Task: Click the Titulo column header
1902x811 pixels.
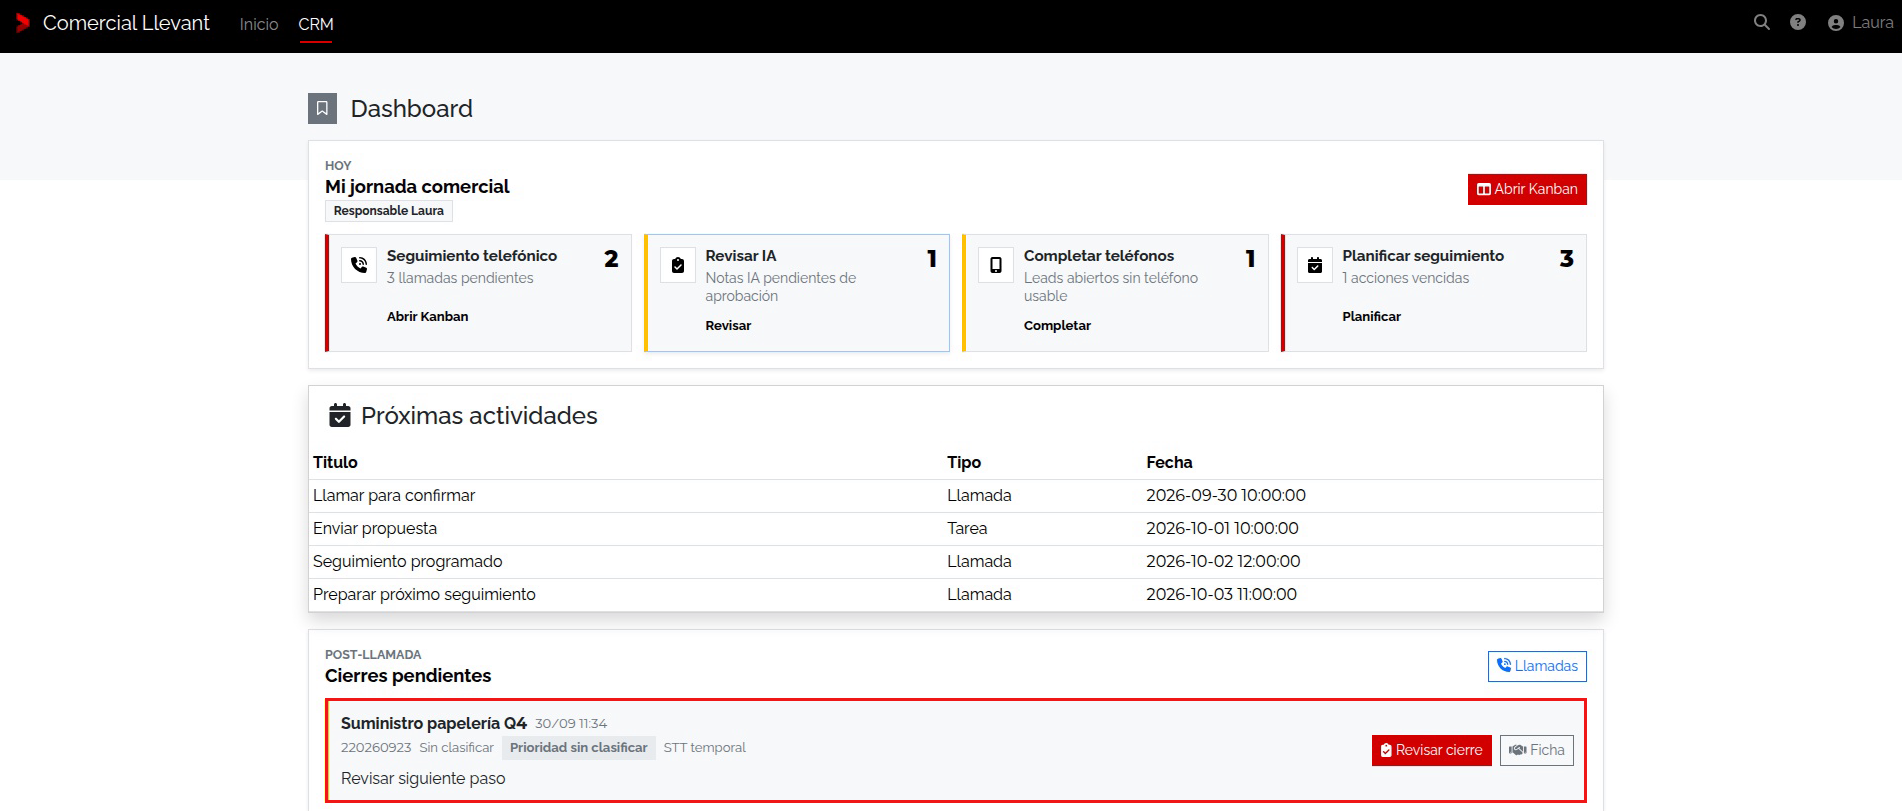Action: pos(335,462)
